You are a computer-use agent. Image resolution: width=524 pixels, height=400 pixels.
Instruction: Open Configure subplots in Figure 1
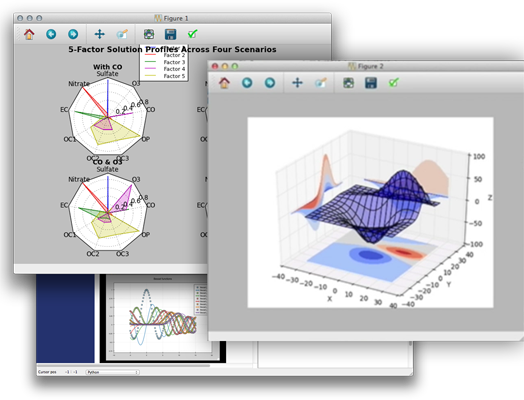pos(149,34)
